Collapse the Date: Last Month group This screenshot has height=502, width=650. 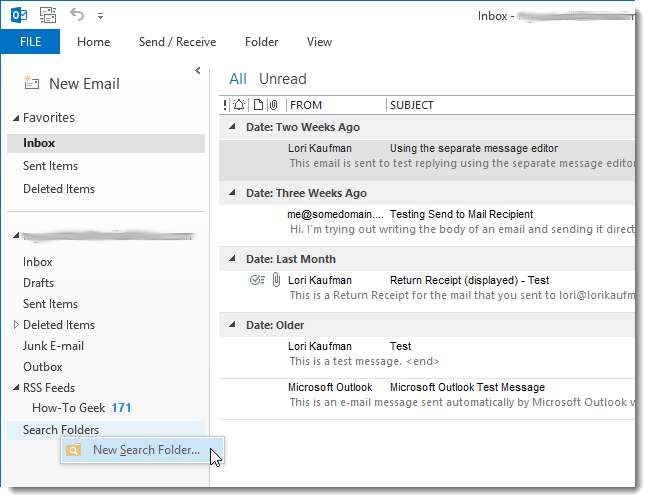[233, 258]
